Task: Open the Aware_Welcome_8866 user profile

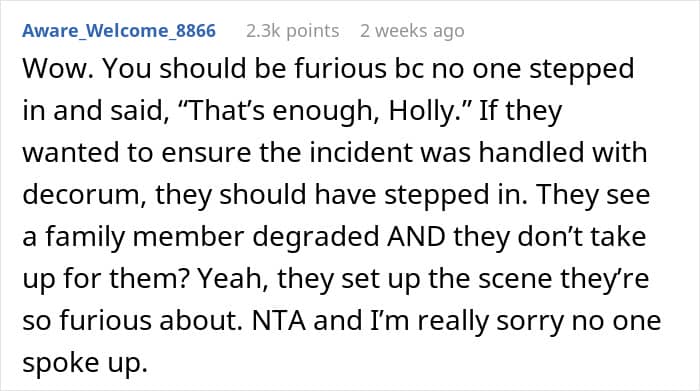Action: pos(119,31)
